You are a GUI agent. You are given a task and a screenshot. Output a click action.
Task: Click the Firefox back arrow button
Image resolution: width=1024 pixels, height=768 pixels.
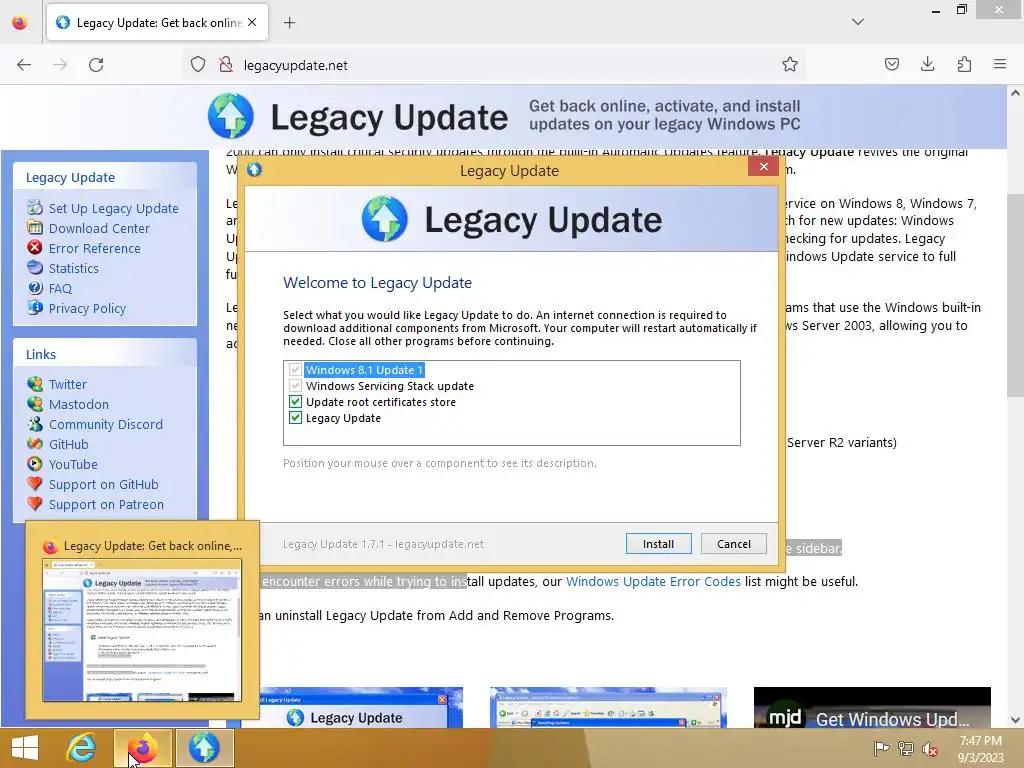tap(24, 65)
